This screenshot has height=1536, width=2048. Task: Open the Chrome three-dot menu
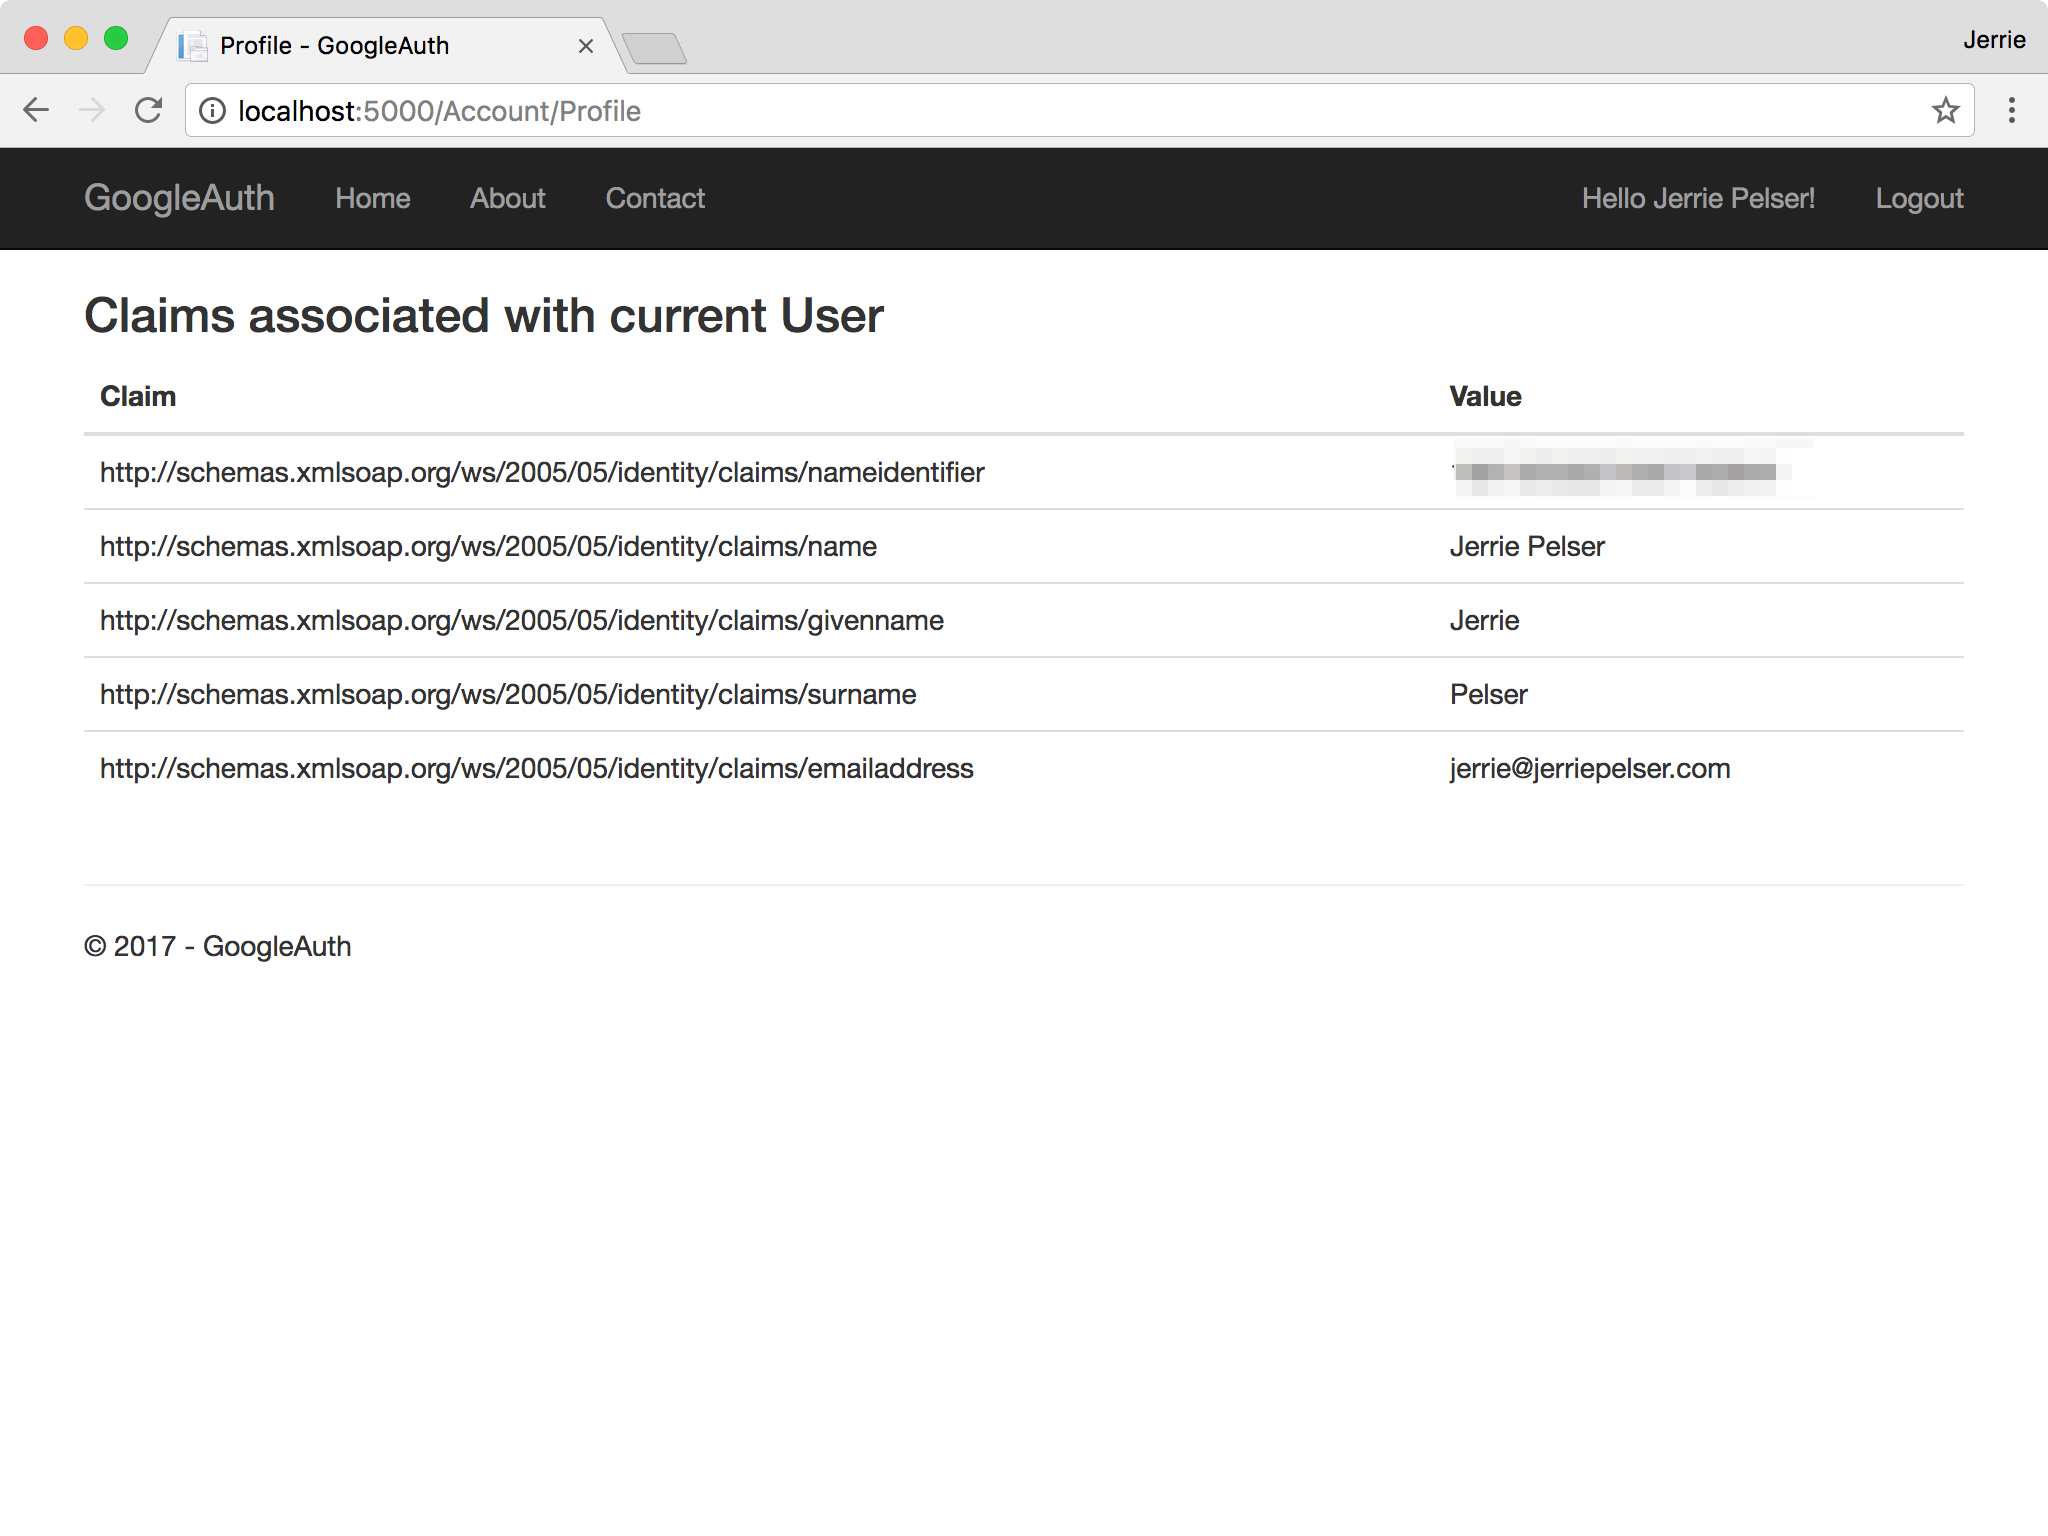point(2012,110)
